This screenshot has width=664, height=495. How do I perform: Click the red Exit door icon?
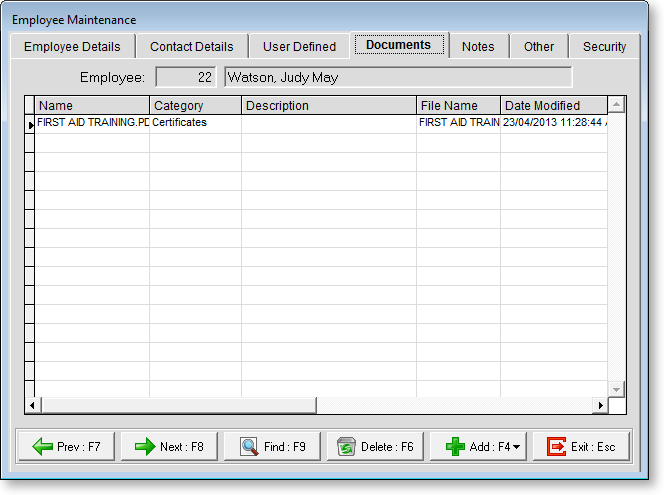click(x=556, y=447)
